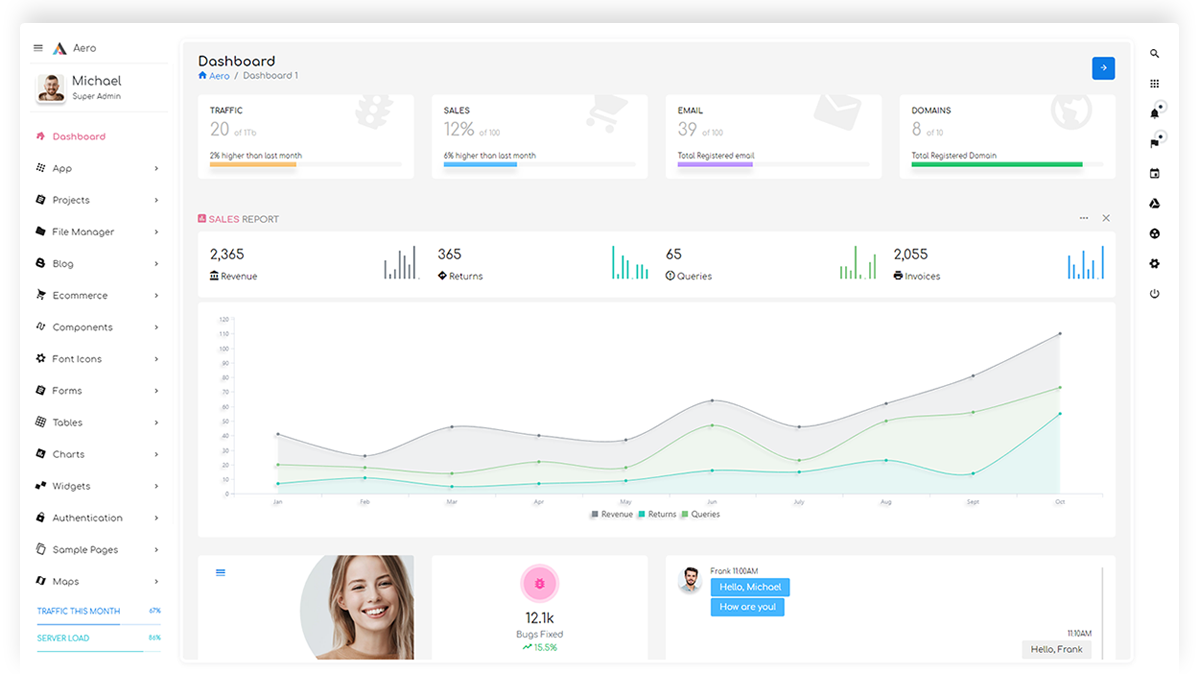Click the Aero breadcrumb link

219,76
